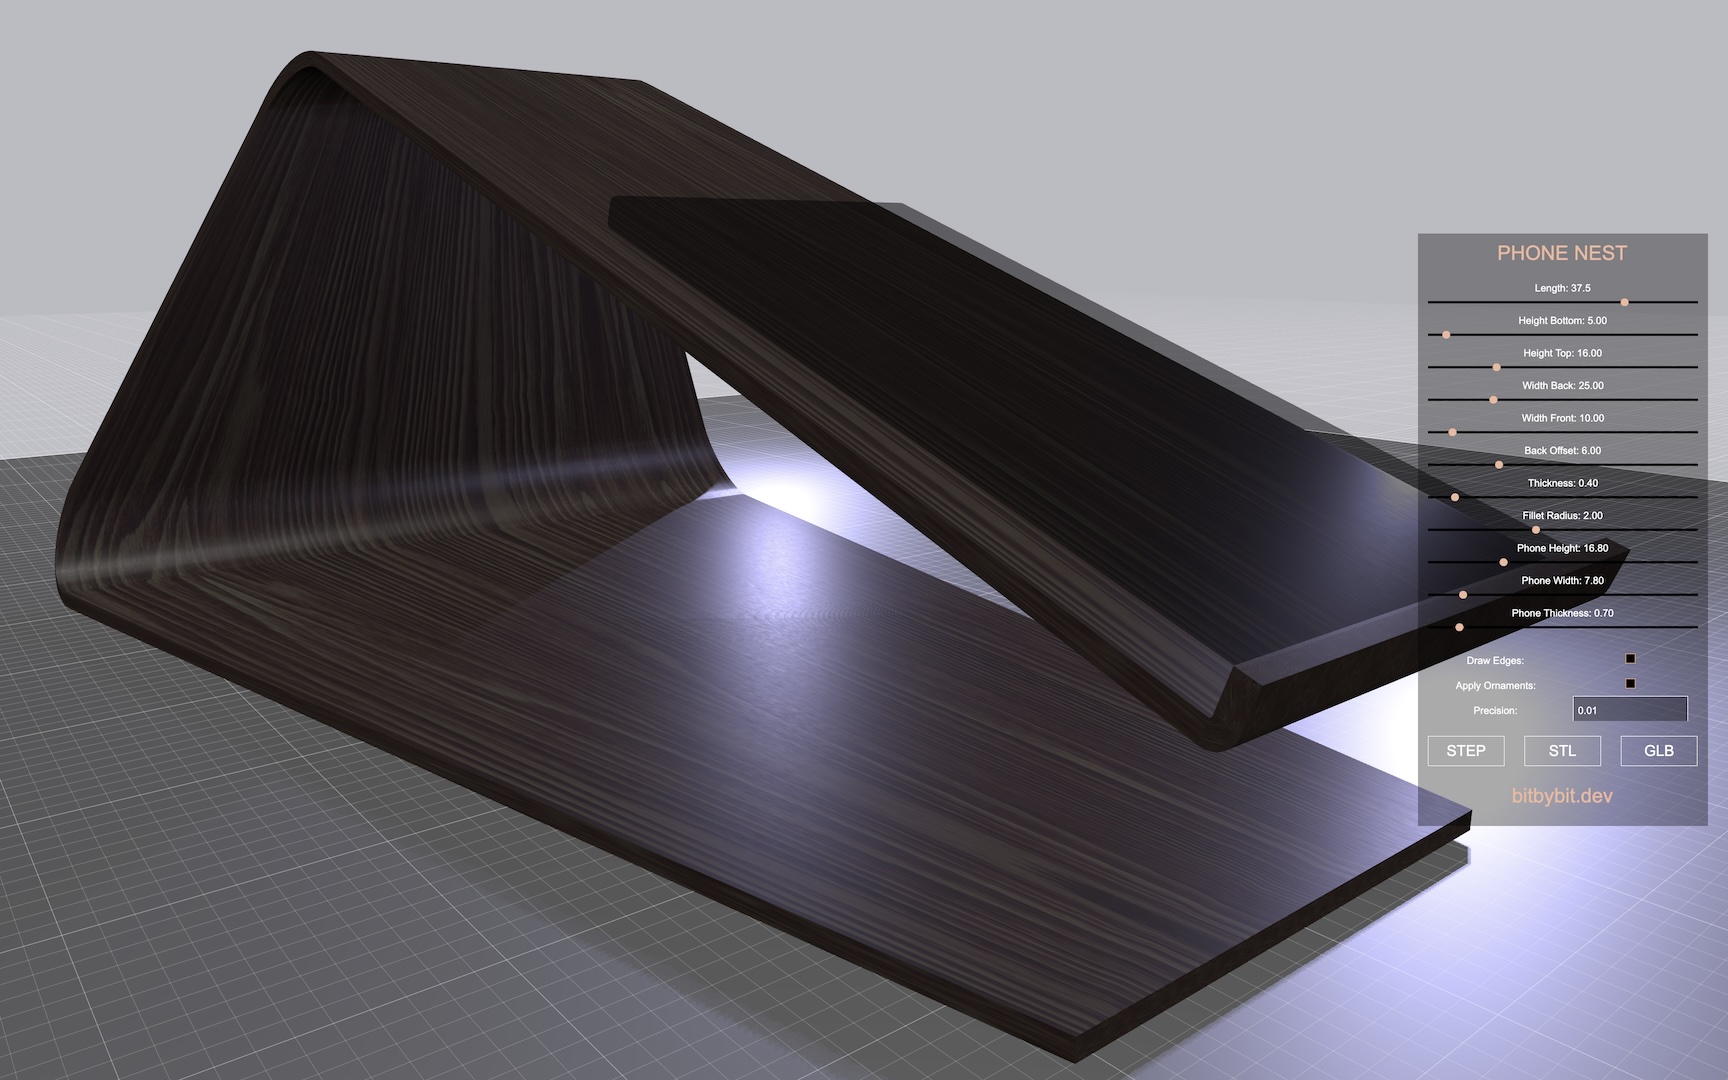Click the Fillet Radius slider handle
1728x1080 pixels.
click(x=1536, y=529)
